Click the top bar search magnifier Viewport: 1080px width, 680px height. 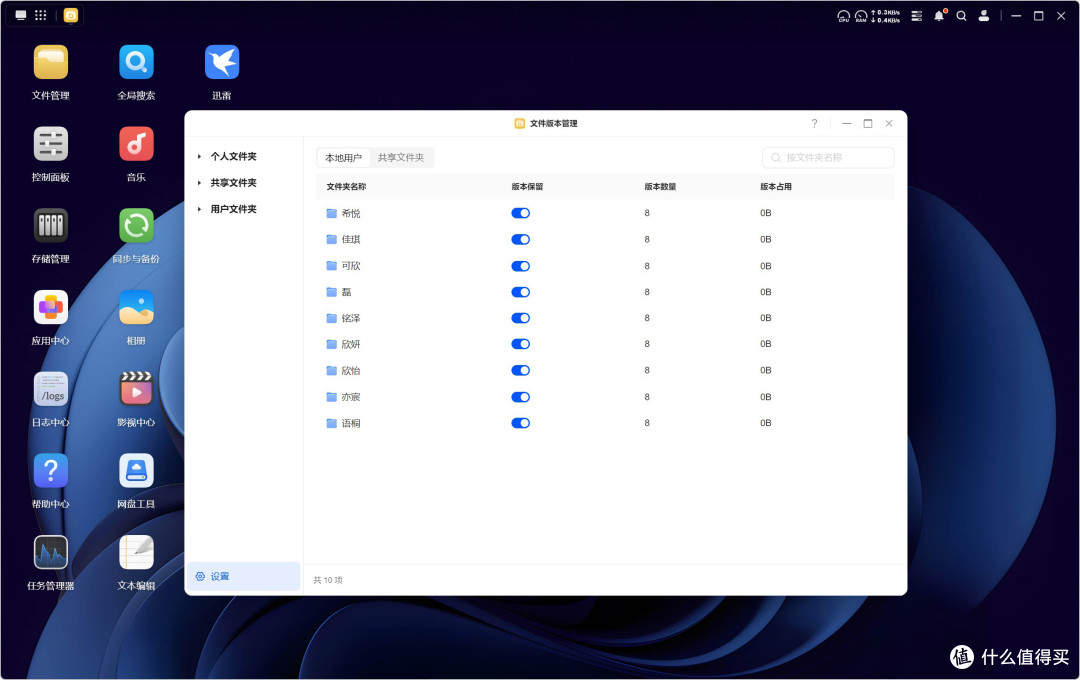pyautogui.click(x=962, y=16)
